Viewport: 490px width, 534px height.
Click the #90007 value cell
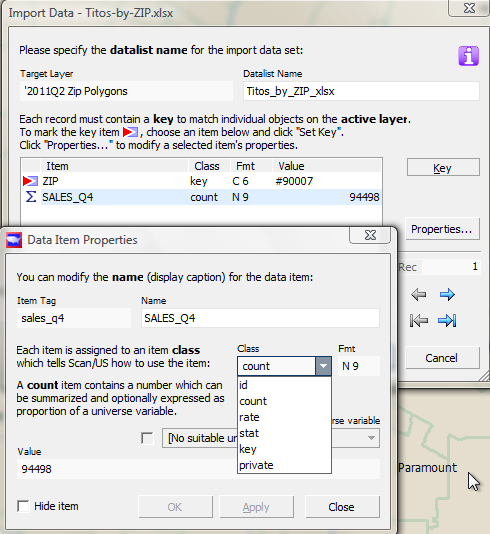(294, 181)
